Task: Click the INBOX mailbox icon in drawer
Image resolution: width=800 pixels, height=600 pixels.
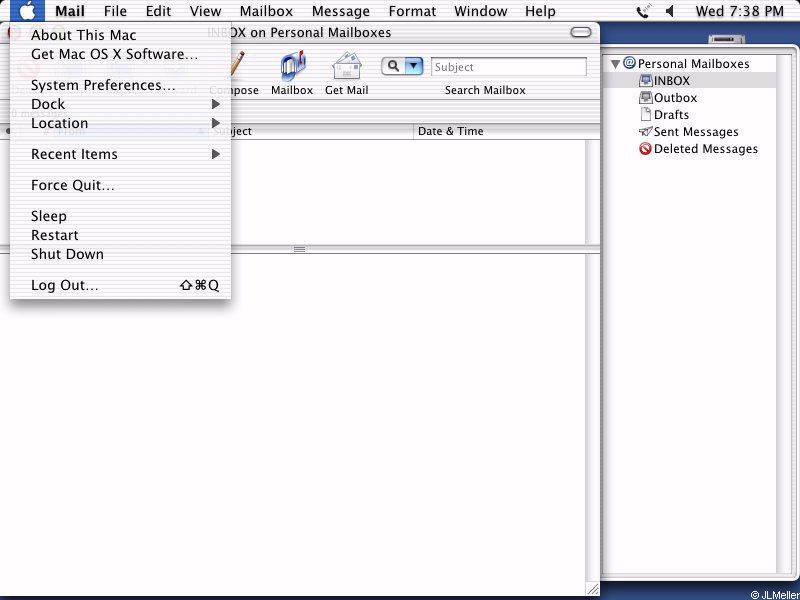Action: [646, 80]
